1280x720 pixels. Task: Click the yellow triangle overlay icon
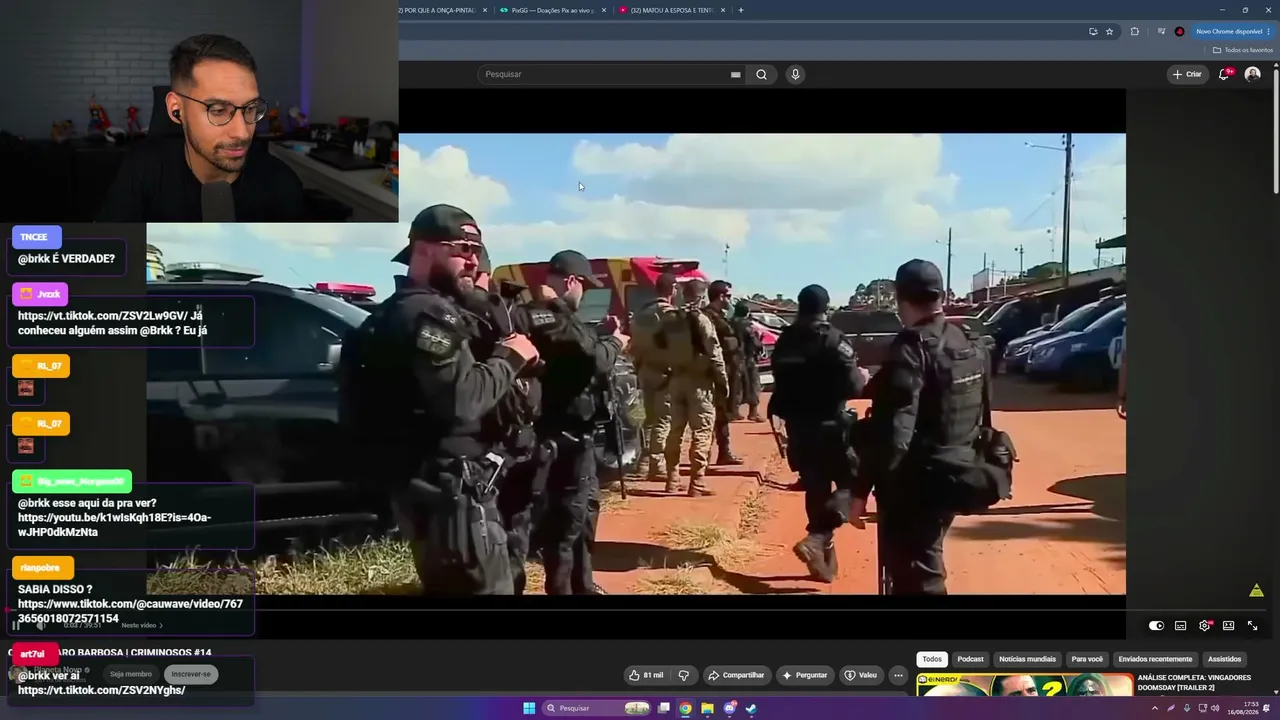click(1256, 590)
